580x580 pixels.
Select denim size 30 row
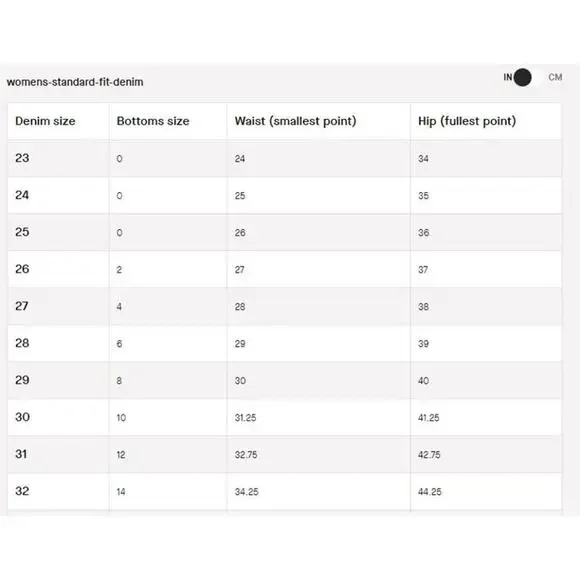(284, 417)
